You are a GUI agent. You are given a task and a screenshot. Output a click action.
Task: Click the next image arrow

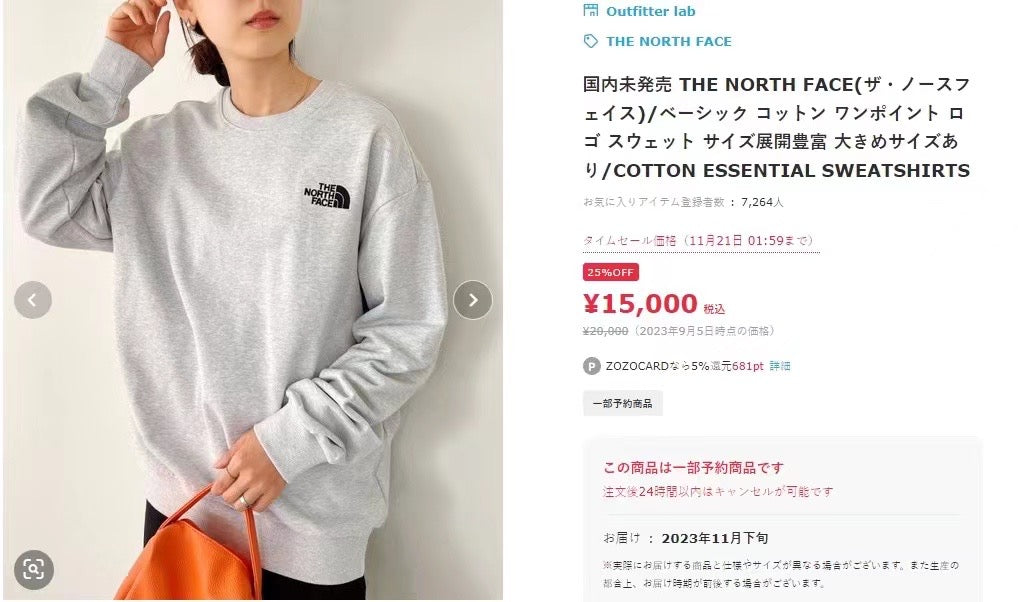473,299
